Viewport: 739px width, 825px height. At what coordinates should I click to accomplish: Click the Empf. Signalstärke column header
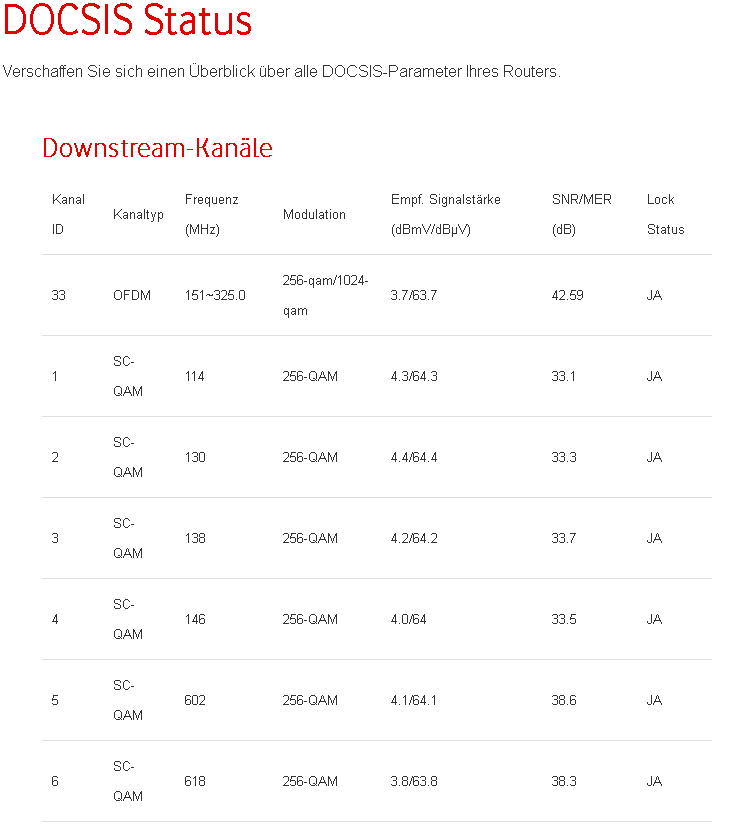pyautogui.click(x=445, y=214)
